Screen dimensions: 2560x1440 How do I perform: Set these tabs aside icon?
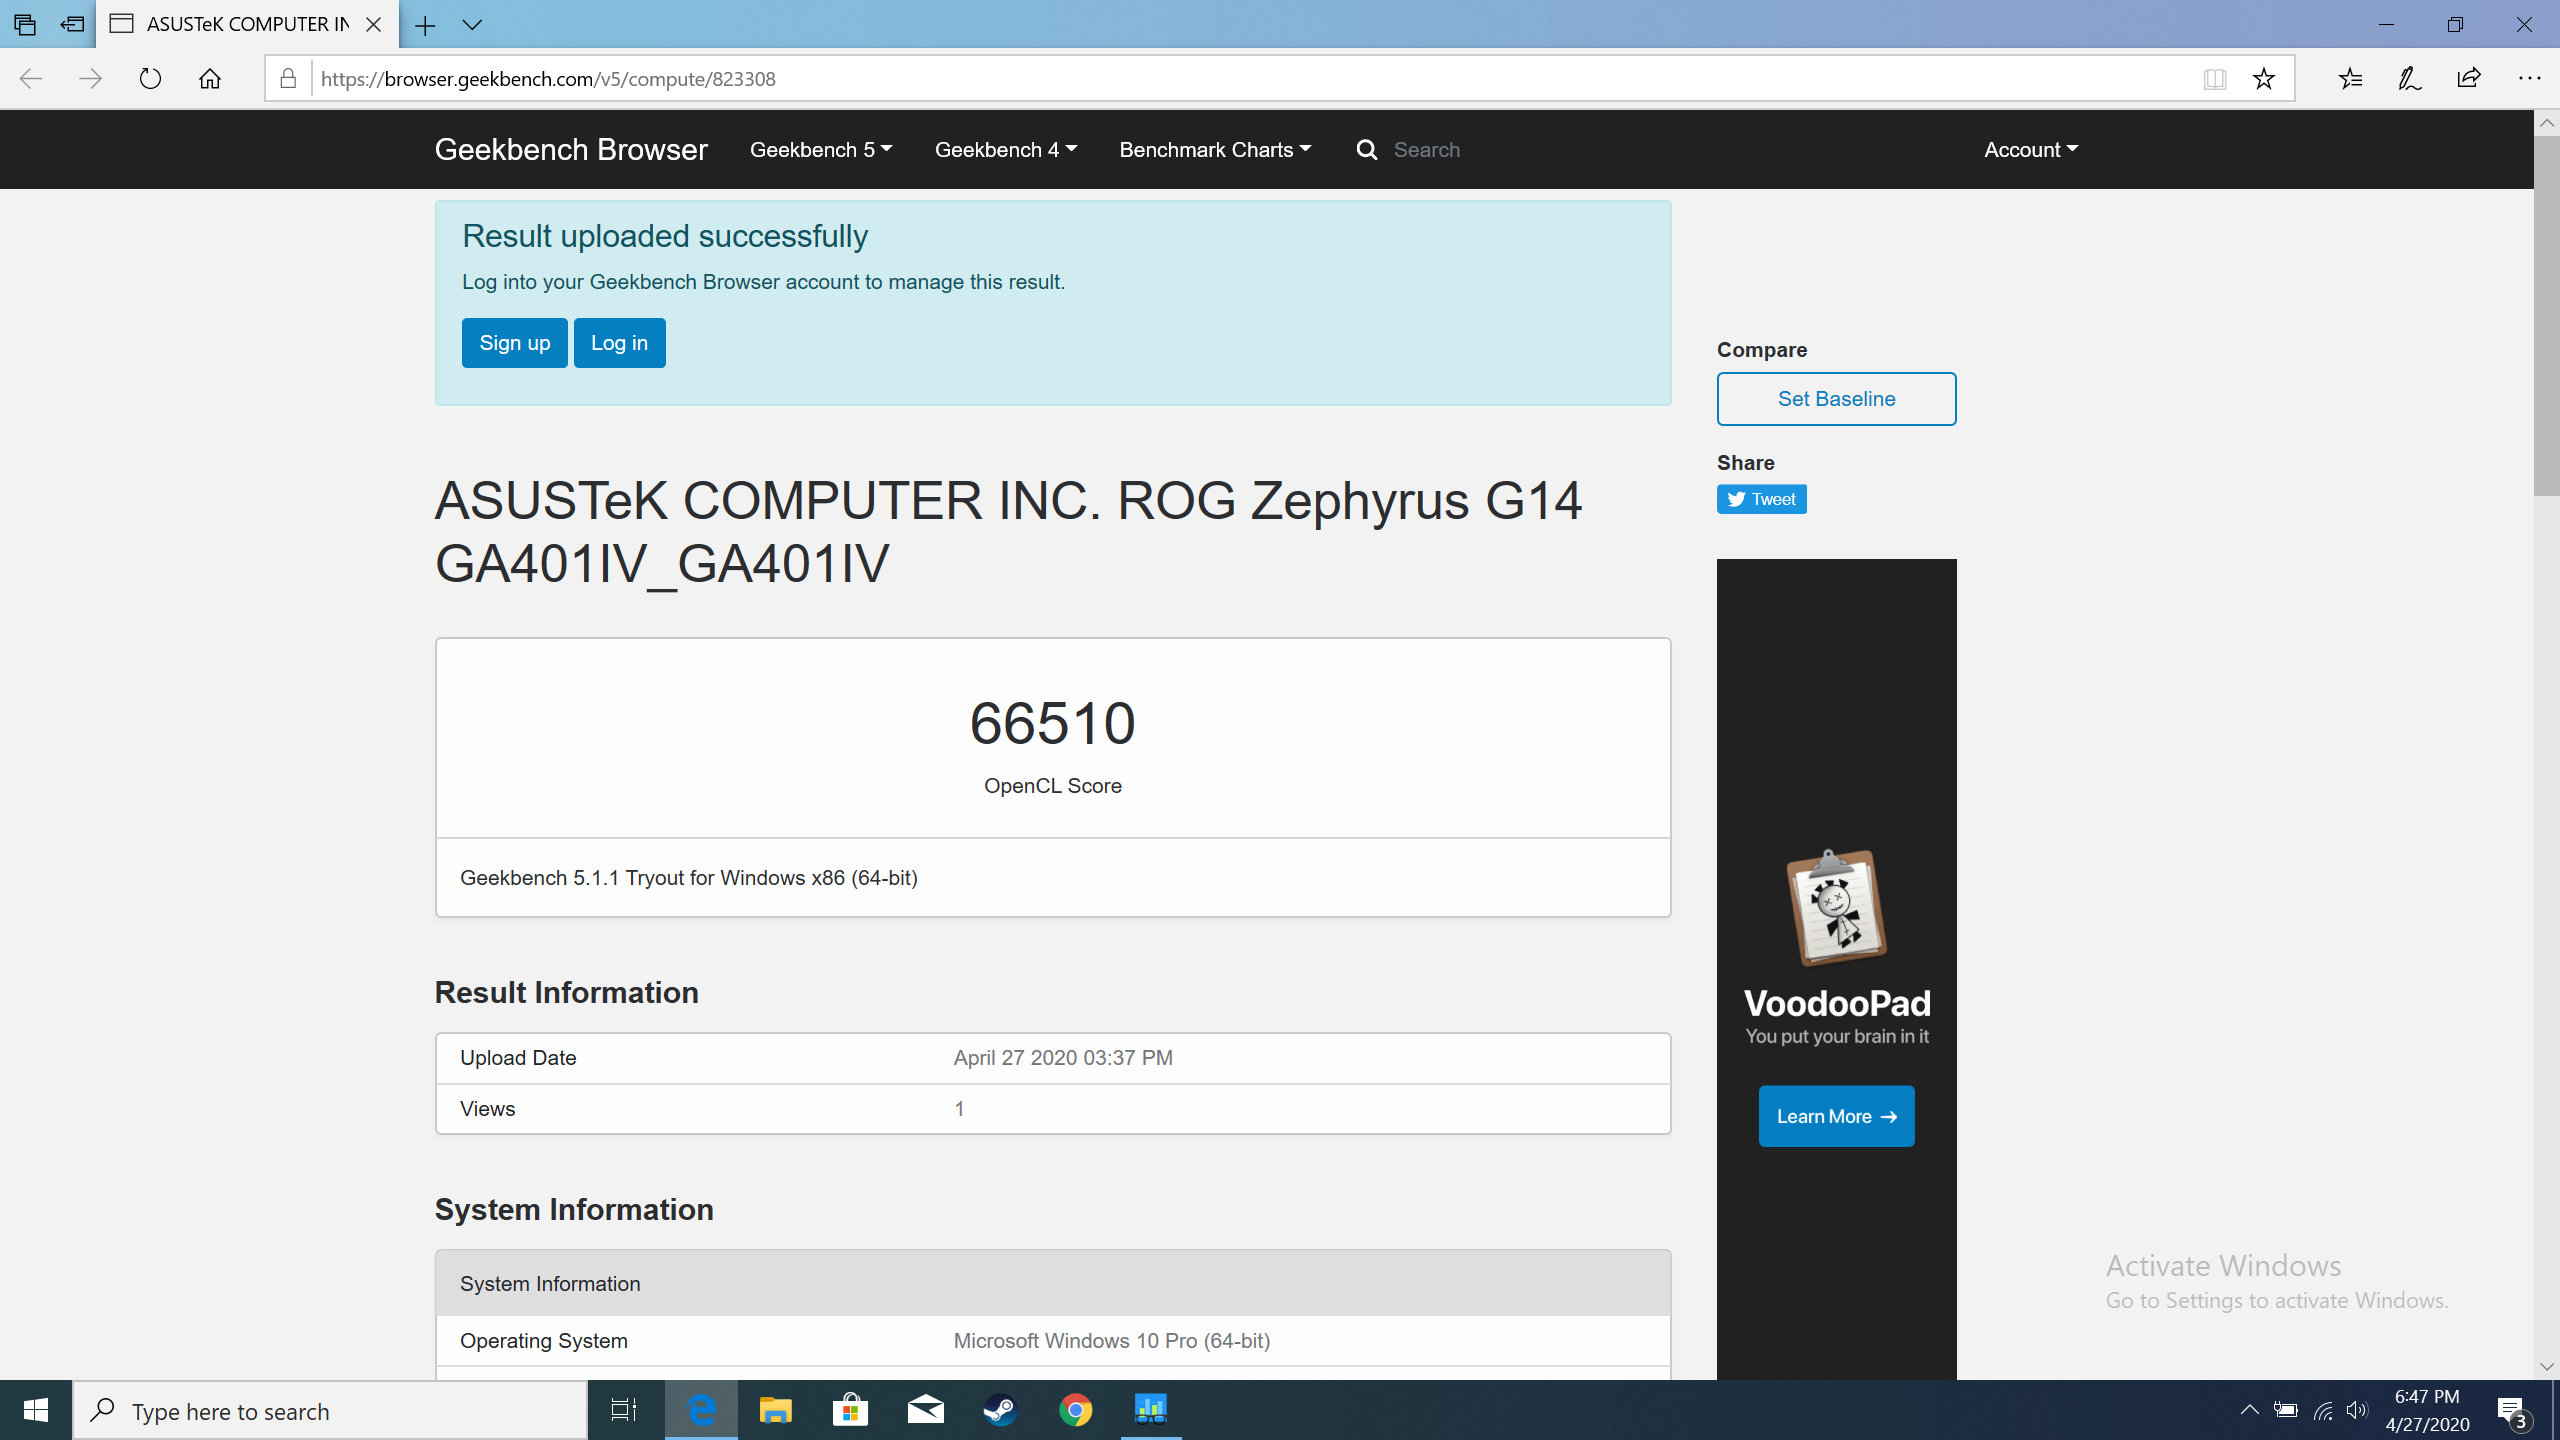72,24
